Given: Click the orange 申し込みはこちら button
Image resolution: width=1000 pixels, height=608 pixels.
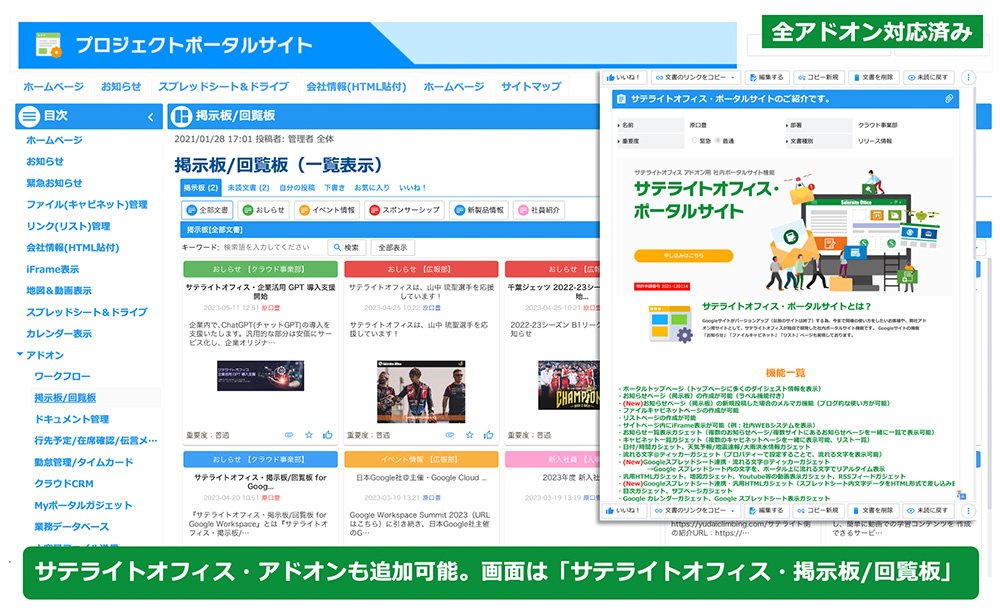Looking at the screenshot, I should [x=683, y=255].
